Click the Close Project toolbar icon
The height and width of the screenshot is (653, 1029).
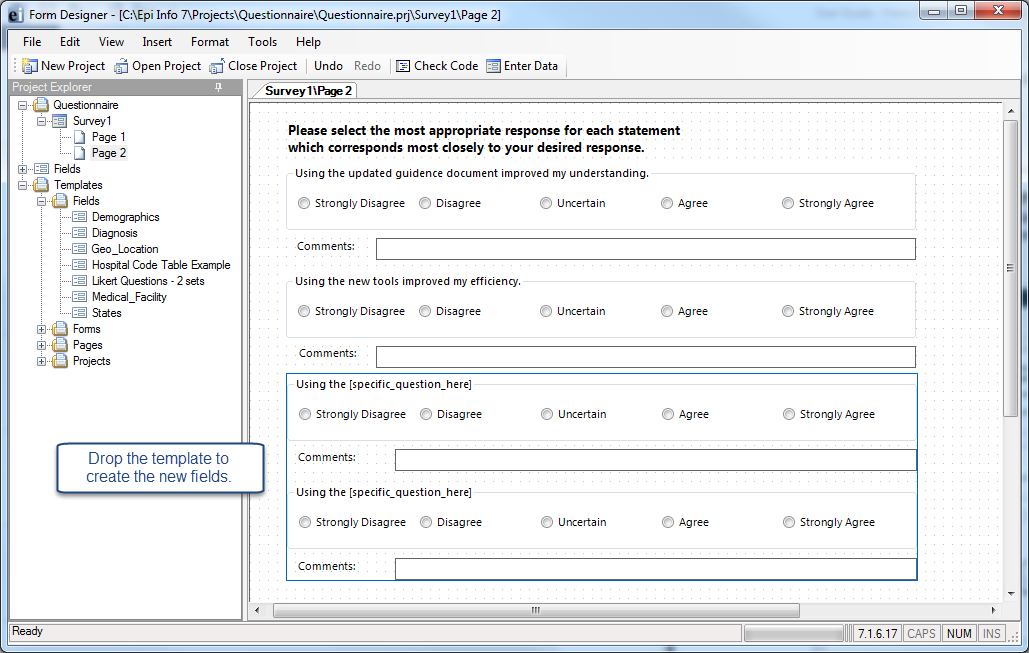tap(217, 66)
